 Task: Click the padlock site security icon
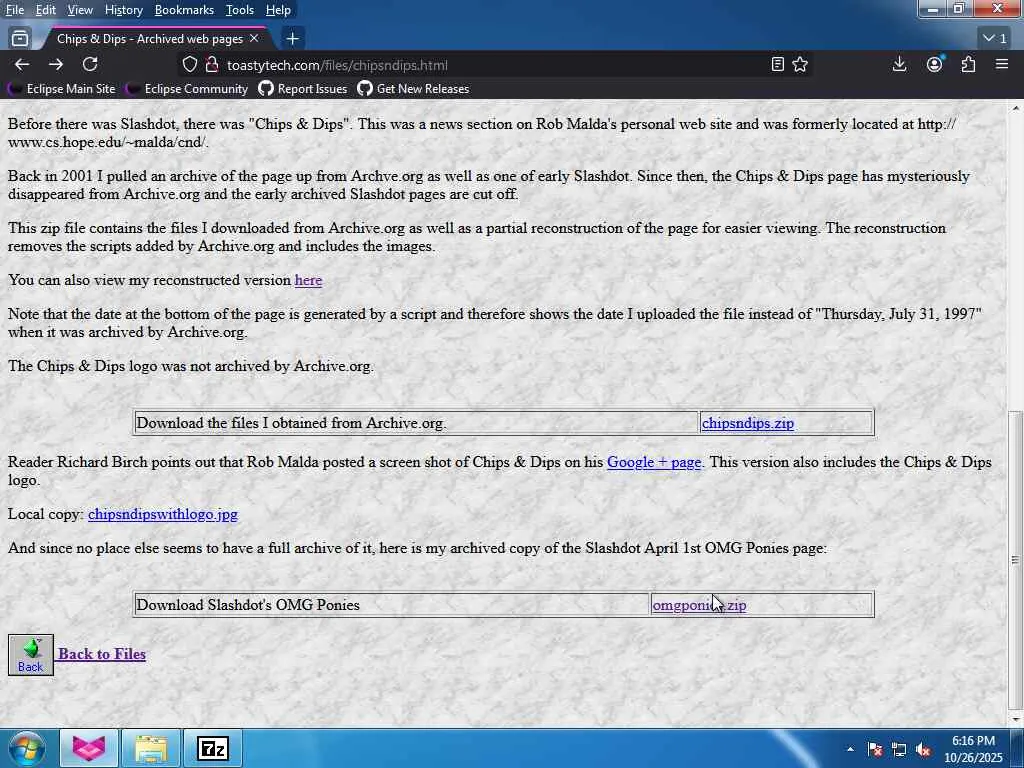[211, 65]
